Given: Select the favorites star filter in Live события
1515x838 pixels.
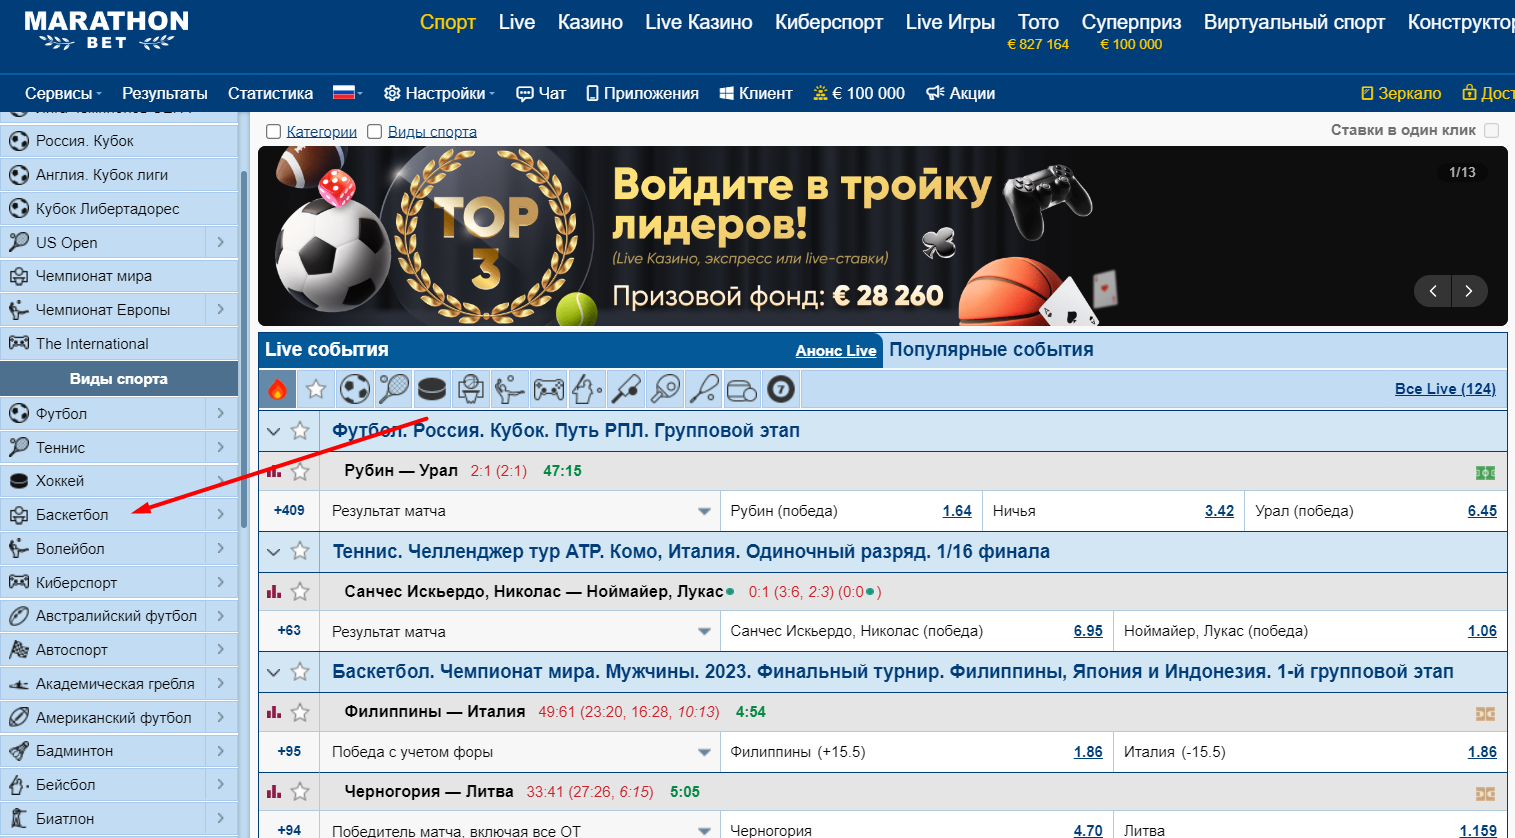Looking at the screenshot, I should click(316, 389).
